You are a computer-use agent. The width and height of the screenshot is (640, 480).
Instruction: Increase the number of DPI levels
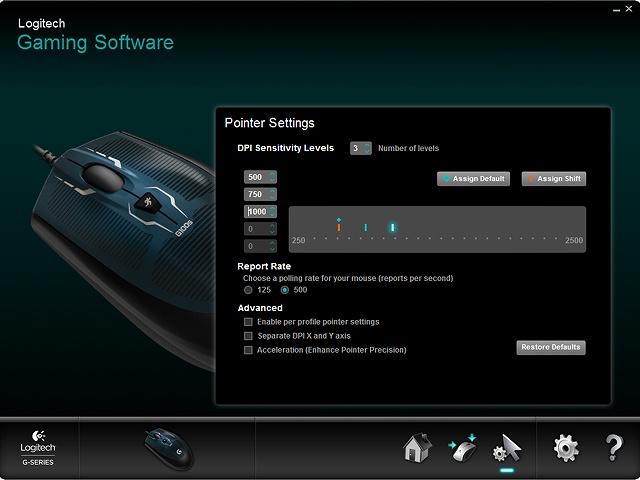(x=367, y=145)
